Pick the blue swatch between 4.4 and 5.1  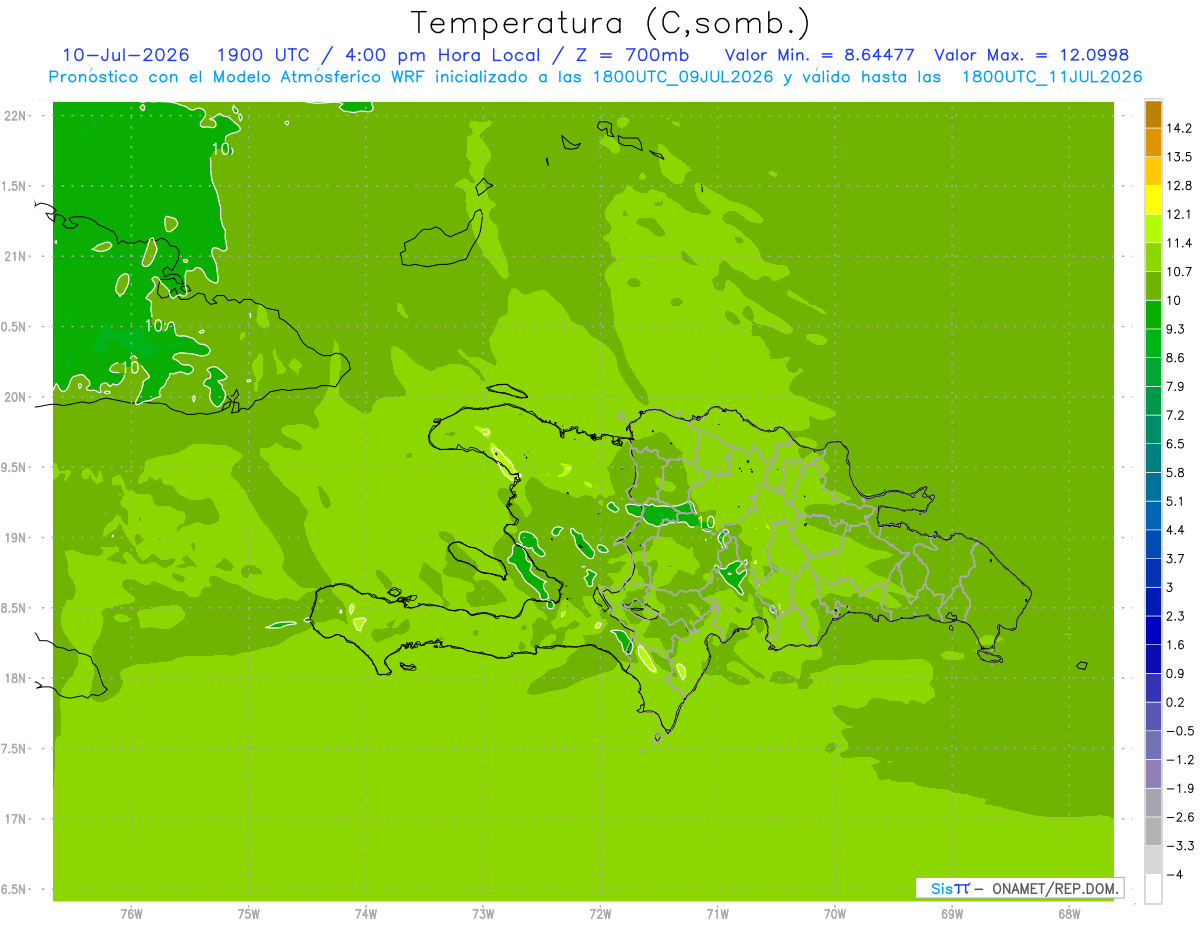click(x=1153, y=515)
